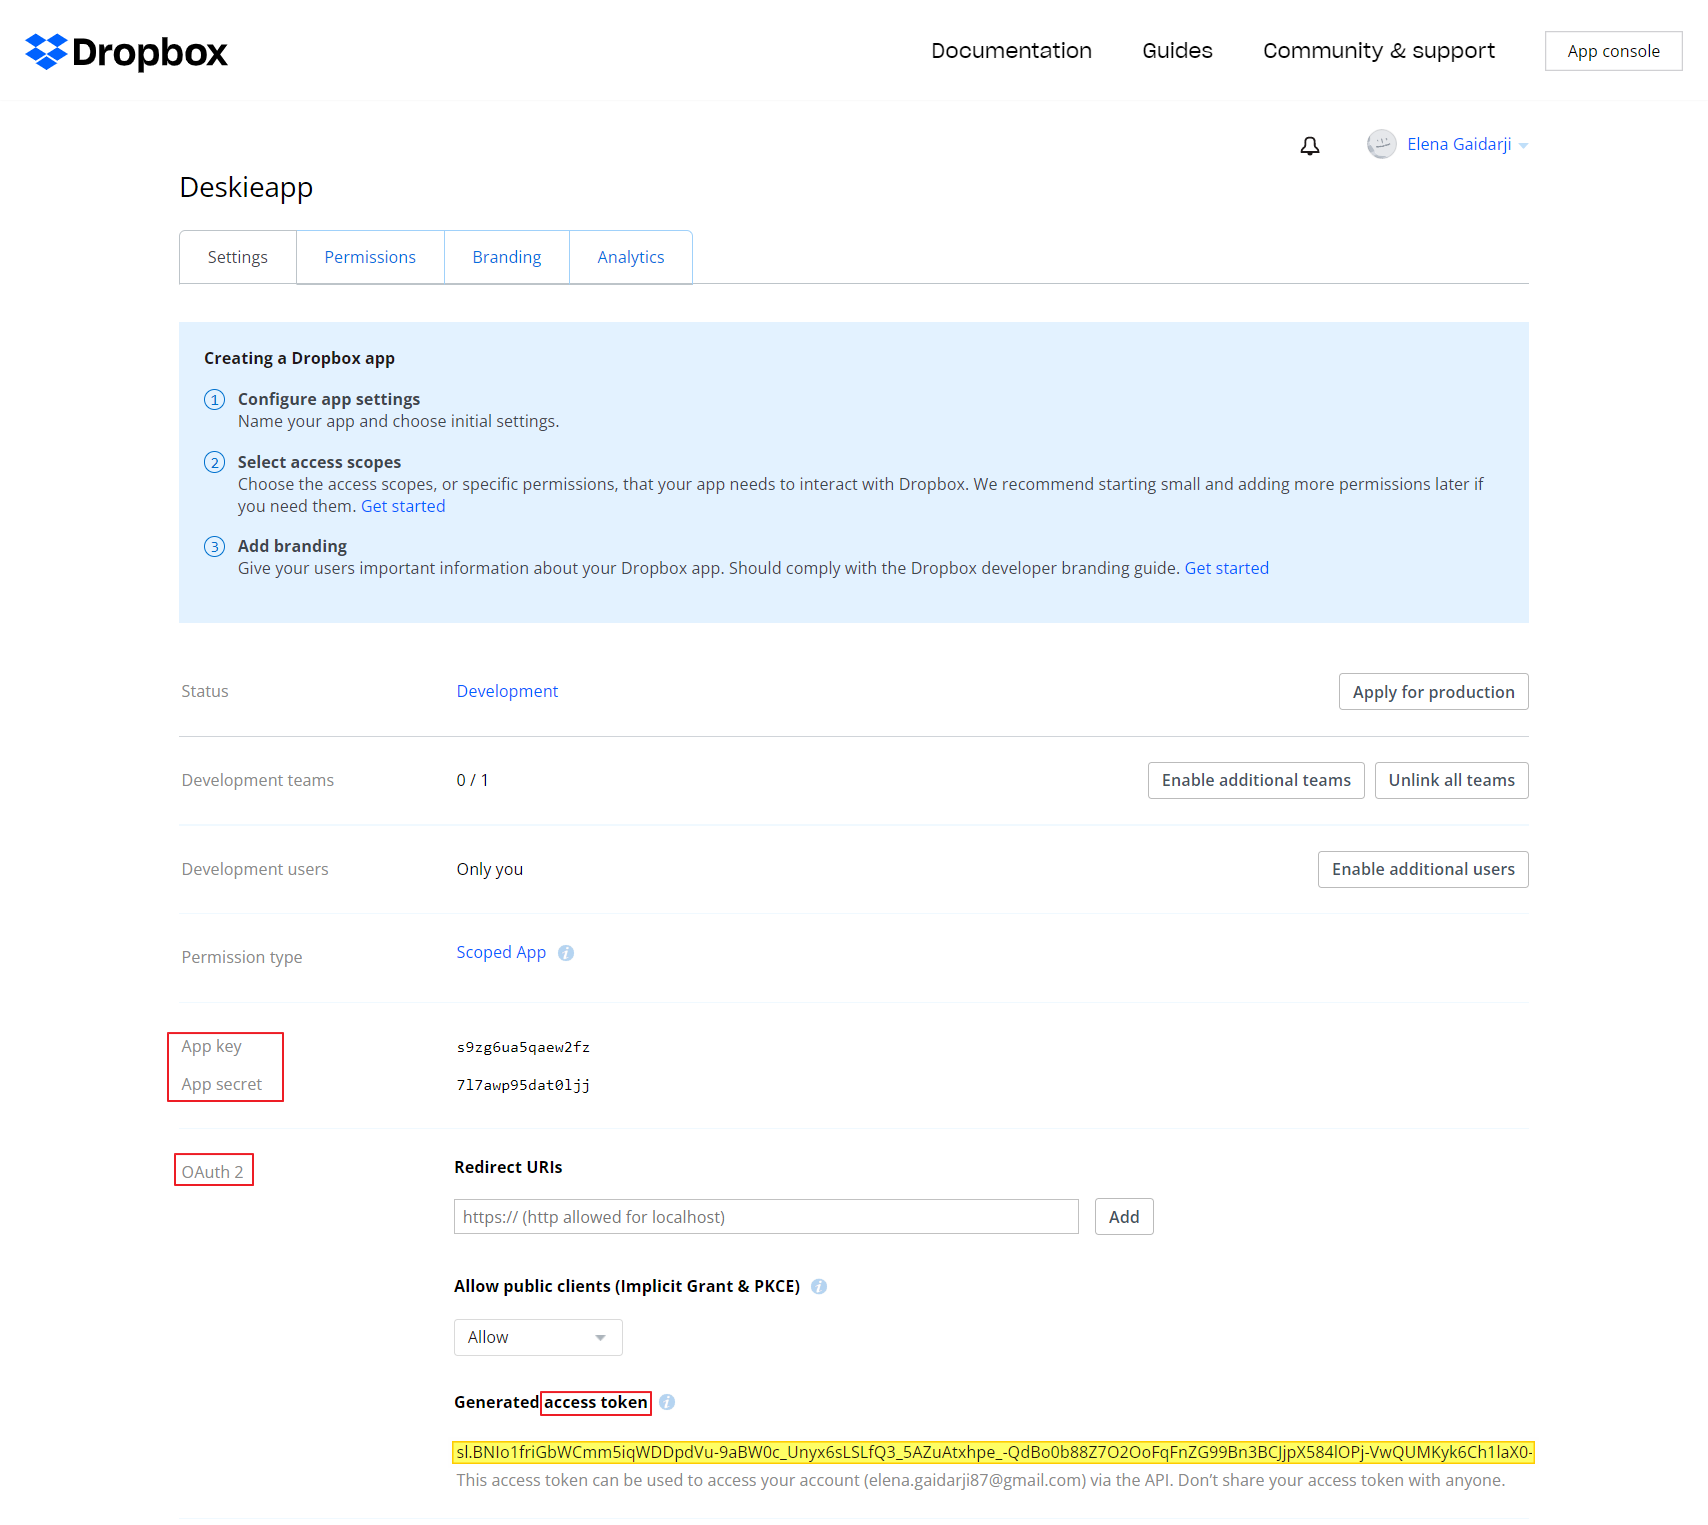The width and height of the screenshot is (1708, 1525).
Task: Click Apply for production button
Action: coord(1433,692)
